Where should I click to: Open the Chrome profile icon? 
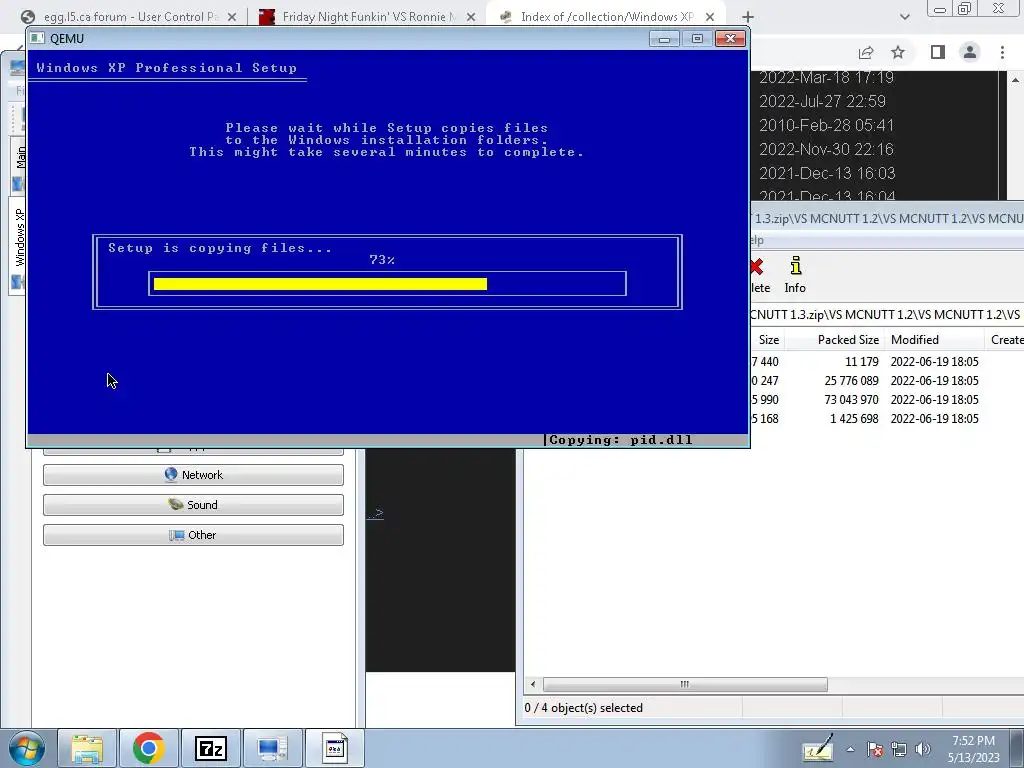(970, 52)
